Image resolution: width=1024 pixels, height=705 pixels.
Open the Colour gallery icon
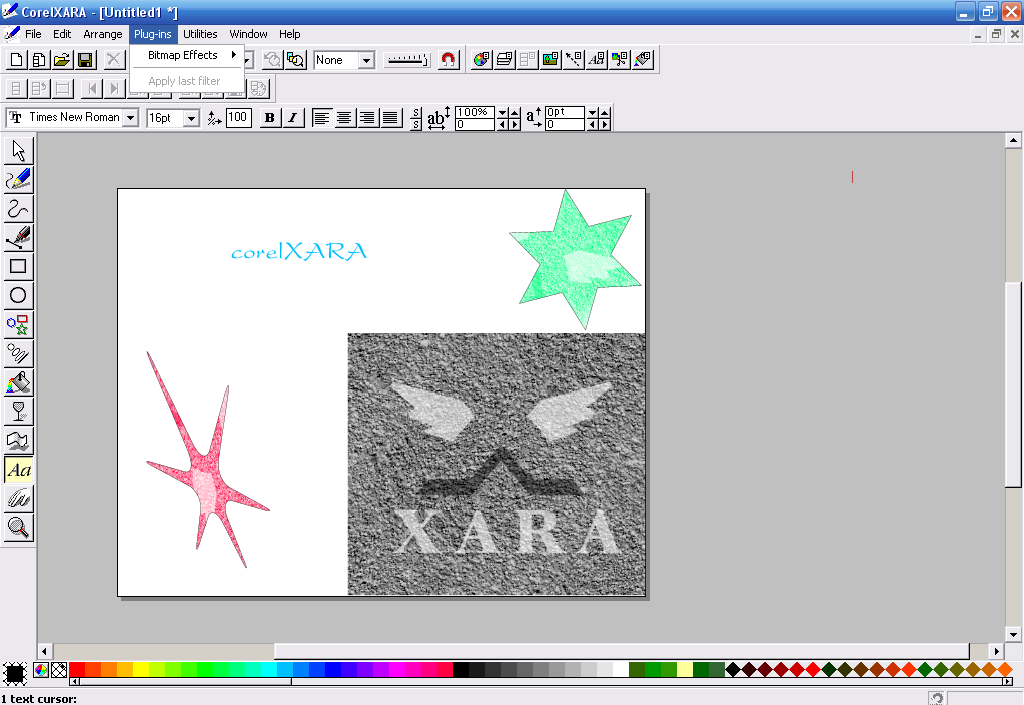482,60
